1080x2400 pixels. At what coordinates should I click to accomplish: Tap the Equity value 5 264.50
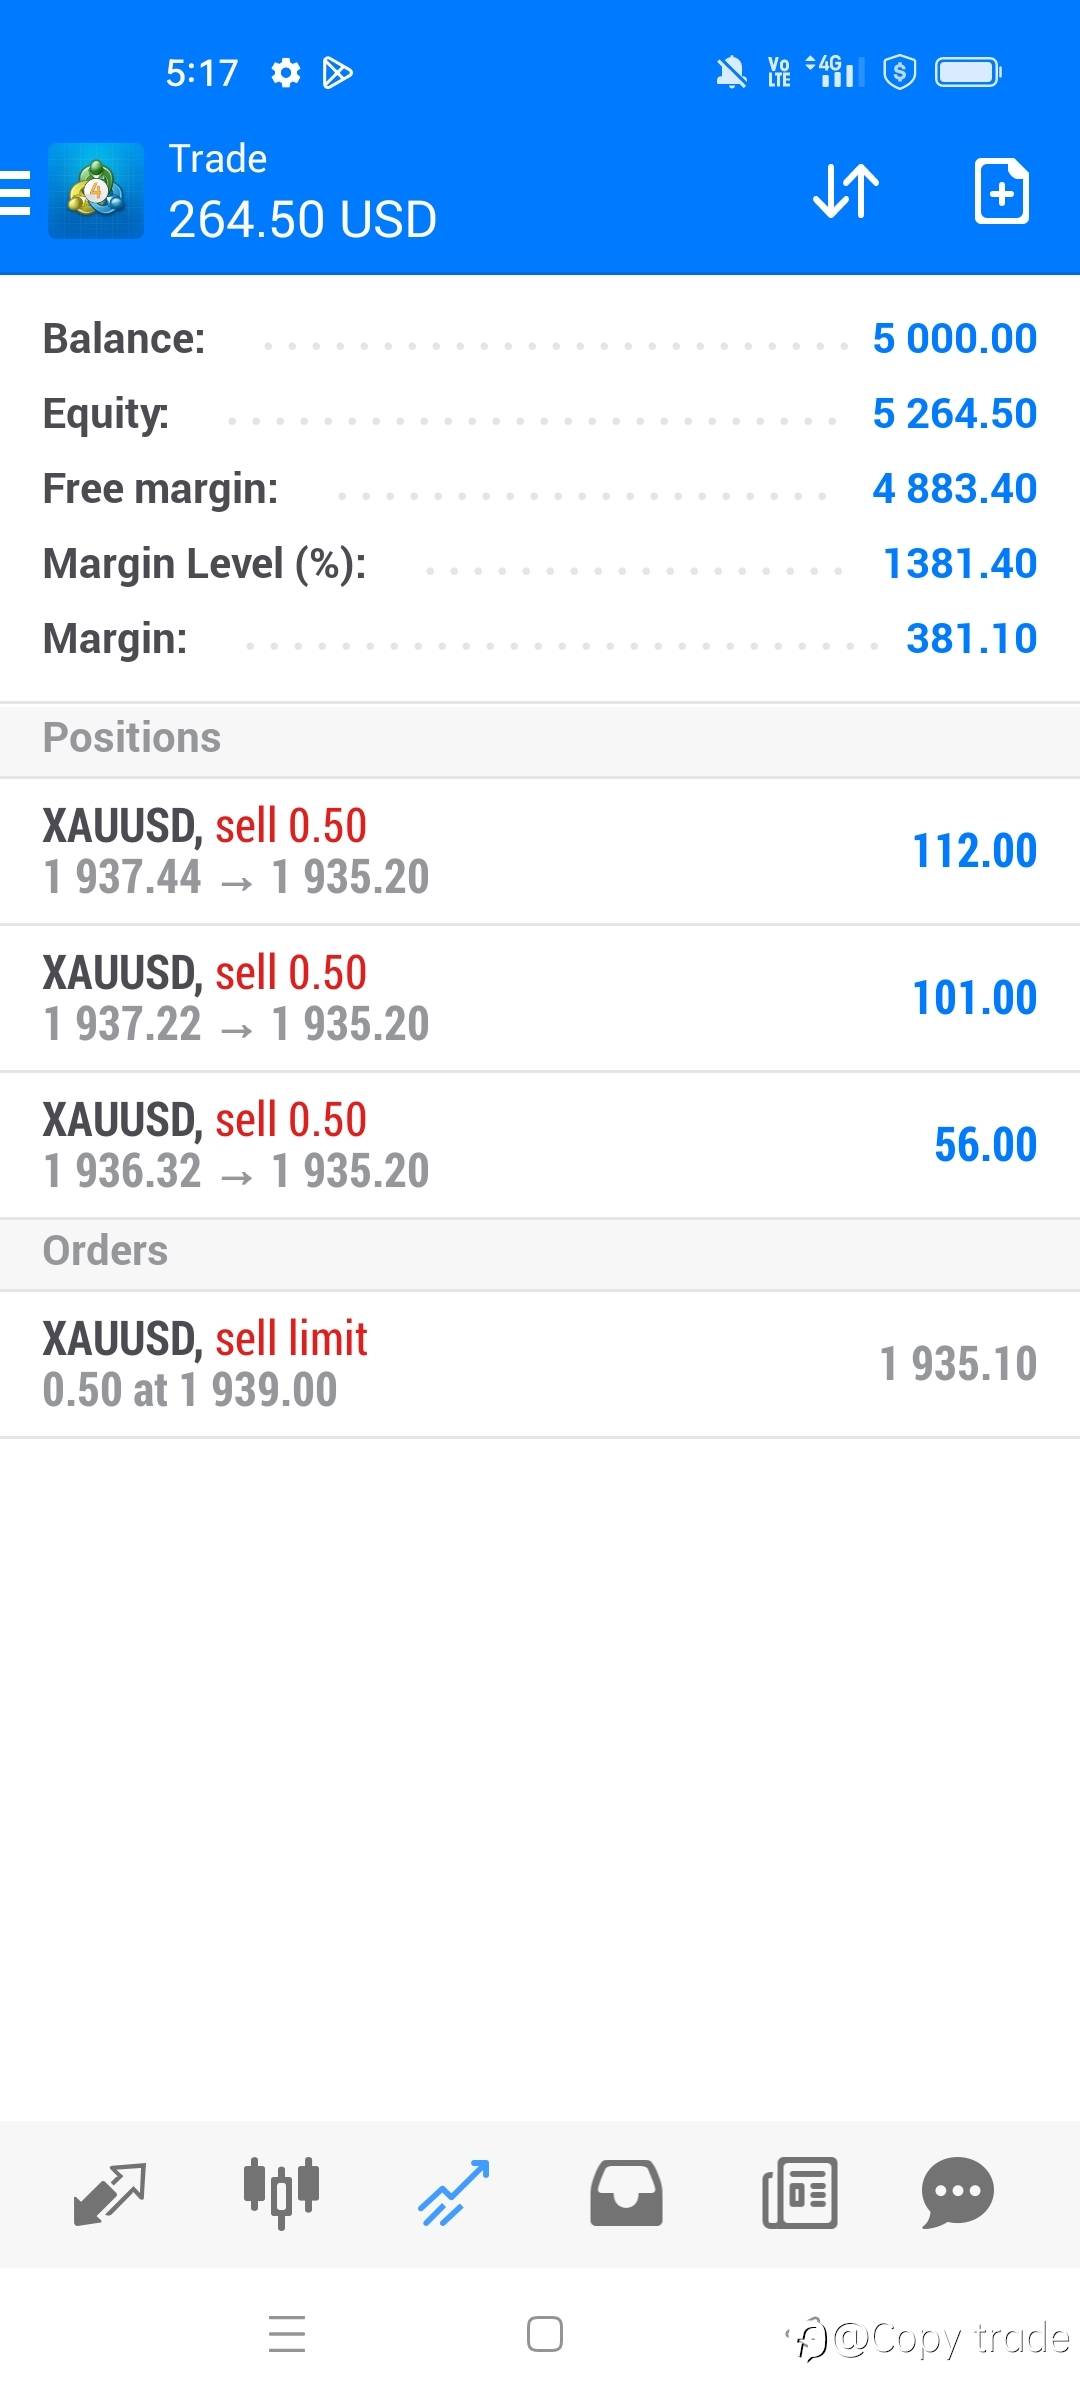954,414
